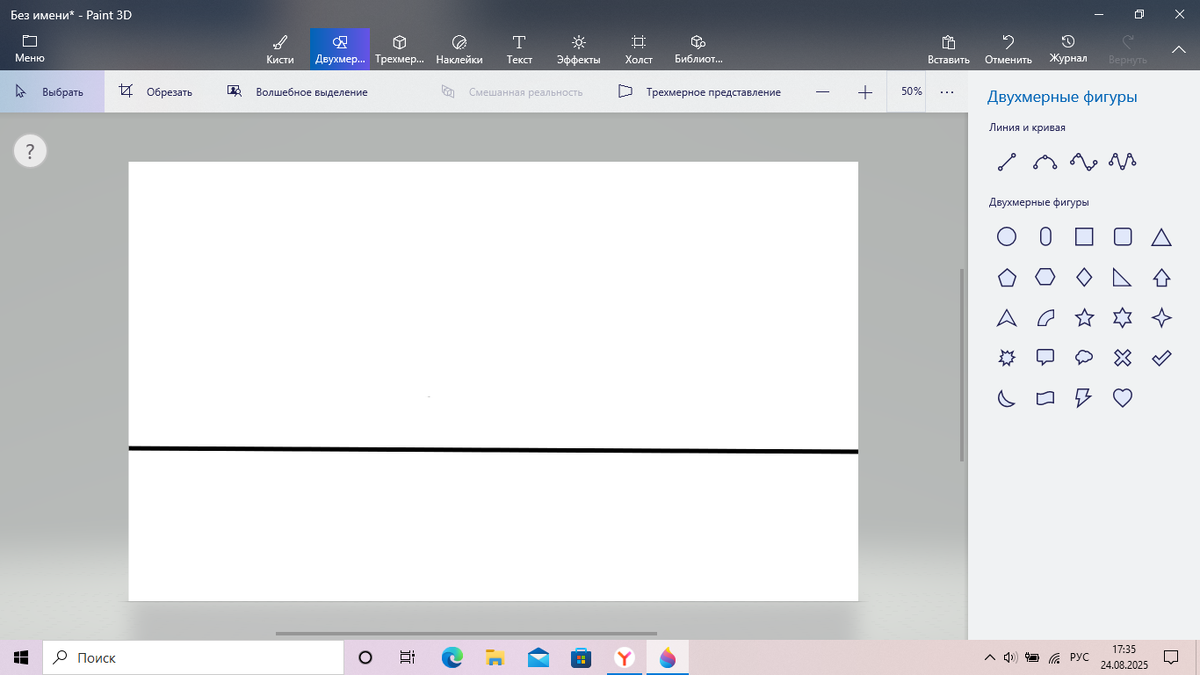Click the Вставить paste button
1200x675 pixels.
(x=948, y=49)
